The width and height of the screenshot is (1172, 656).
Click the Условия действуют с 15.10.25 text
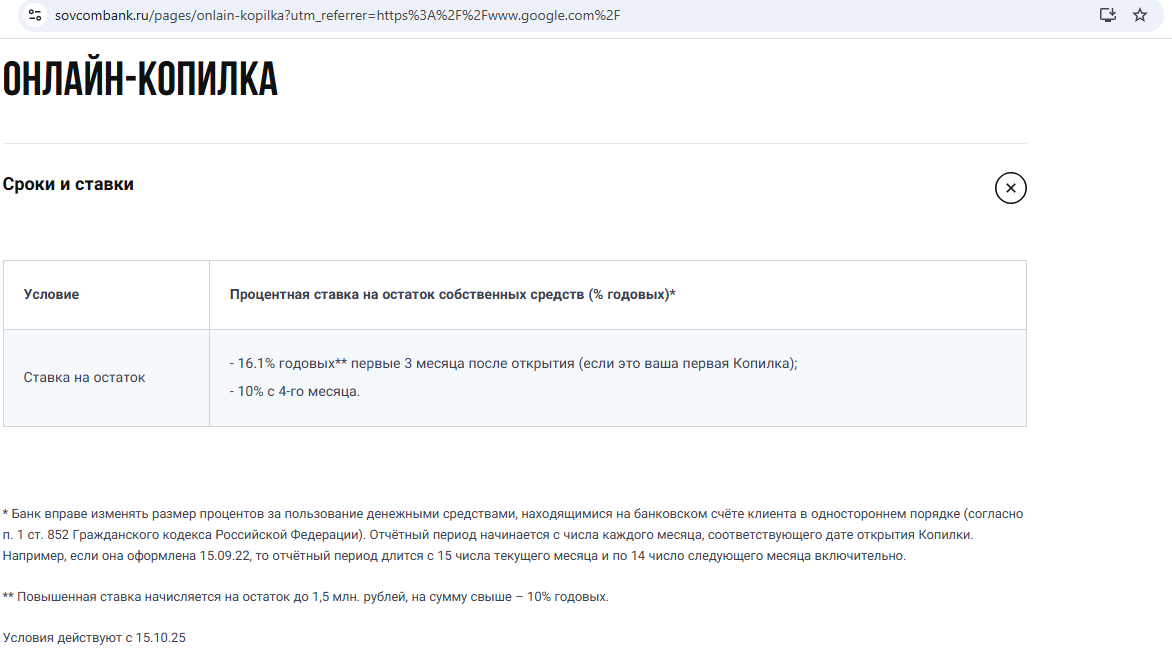pyautogui.click(x=94, y=637)
